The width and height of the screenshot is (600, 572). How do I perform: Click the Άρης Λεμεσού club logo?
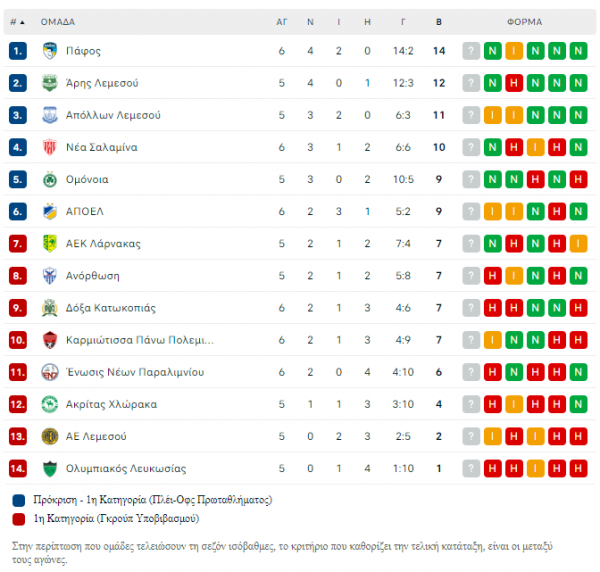click(50, 83)
